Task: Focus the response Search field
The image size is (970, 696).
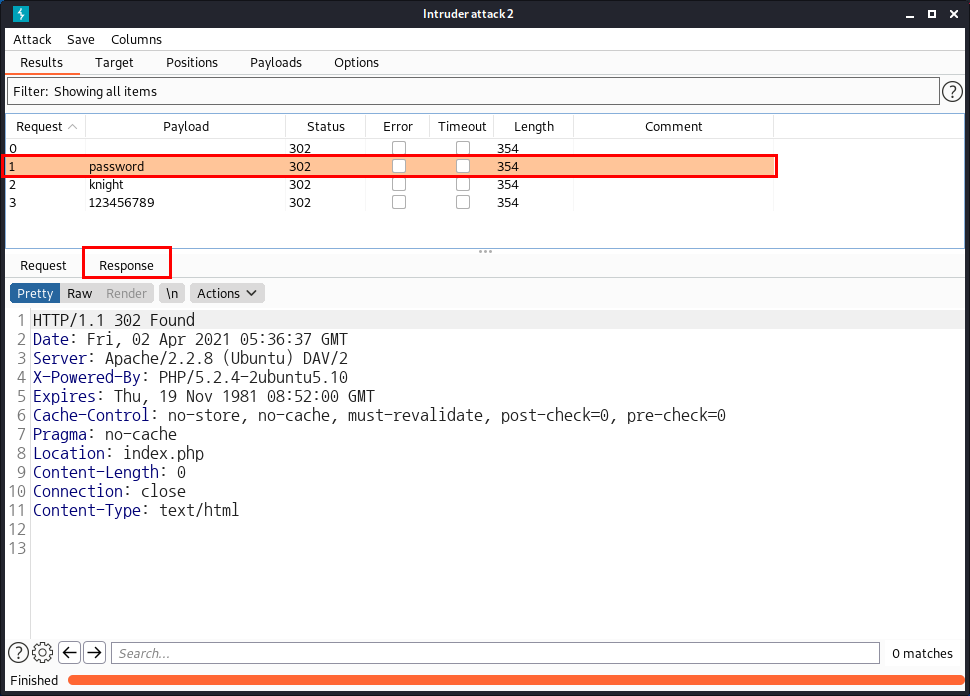Action: pyautogui.click(x=495, y=653)
